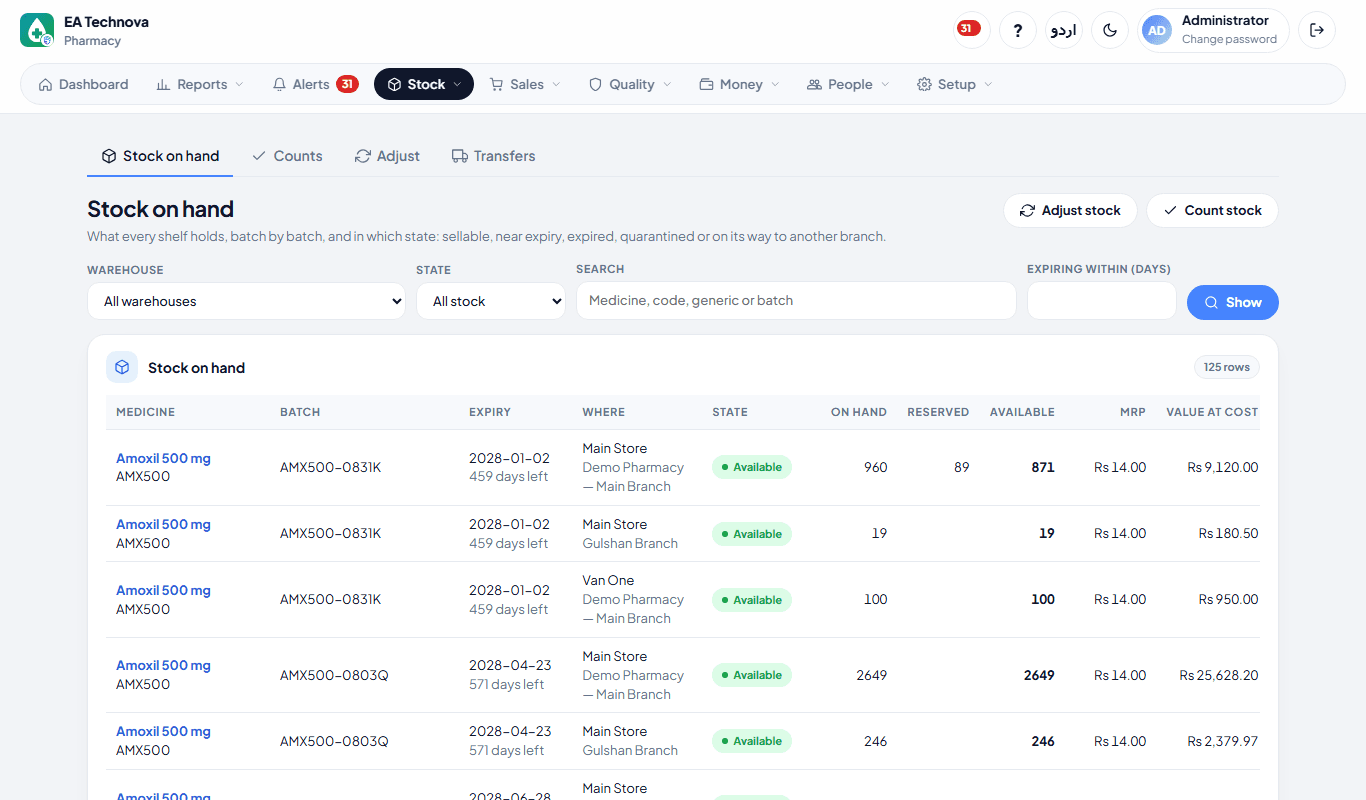Click the 125 rows badge

1227,367
